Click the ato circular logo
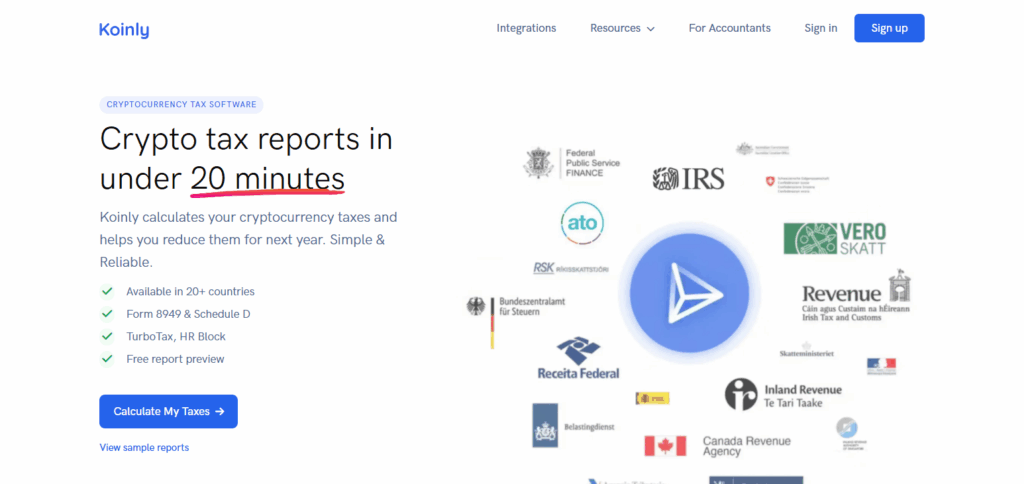 coord(582,222)
